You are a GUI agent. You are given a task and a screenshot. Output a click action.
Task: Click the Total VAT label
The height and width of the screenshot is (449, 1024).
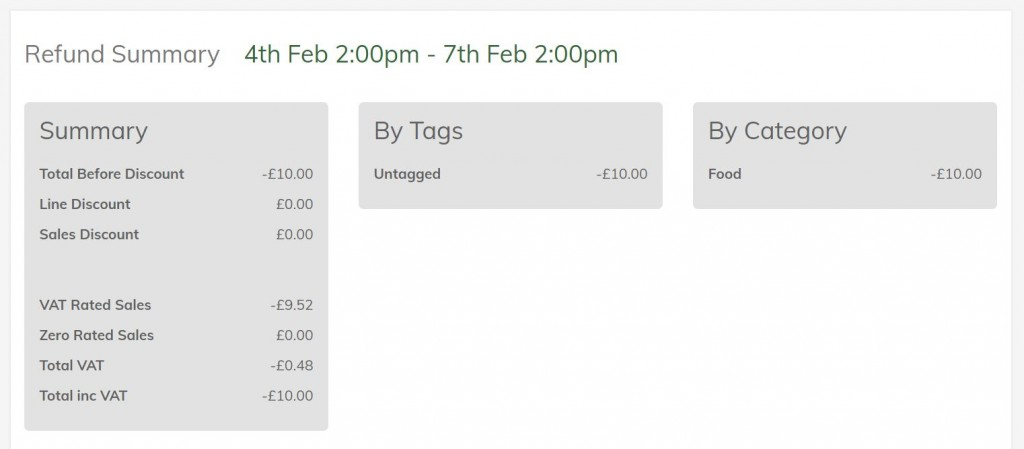(71, 365)
